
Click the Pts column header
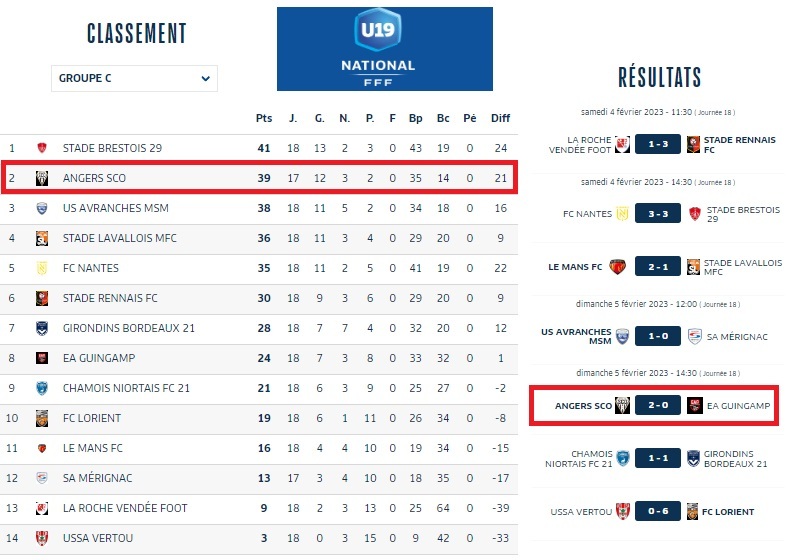point(264,118)
